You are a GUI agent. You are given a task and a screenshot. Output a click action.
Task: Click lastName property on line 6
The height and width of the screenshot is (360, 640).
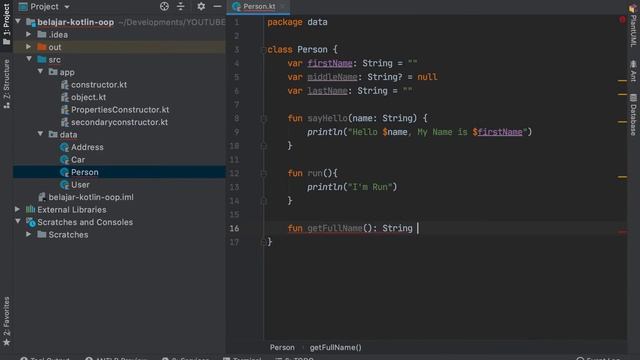pos(327,91)
